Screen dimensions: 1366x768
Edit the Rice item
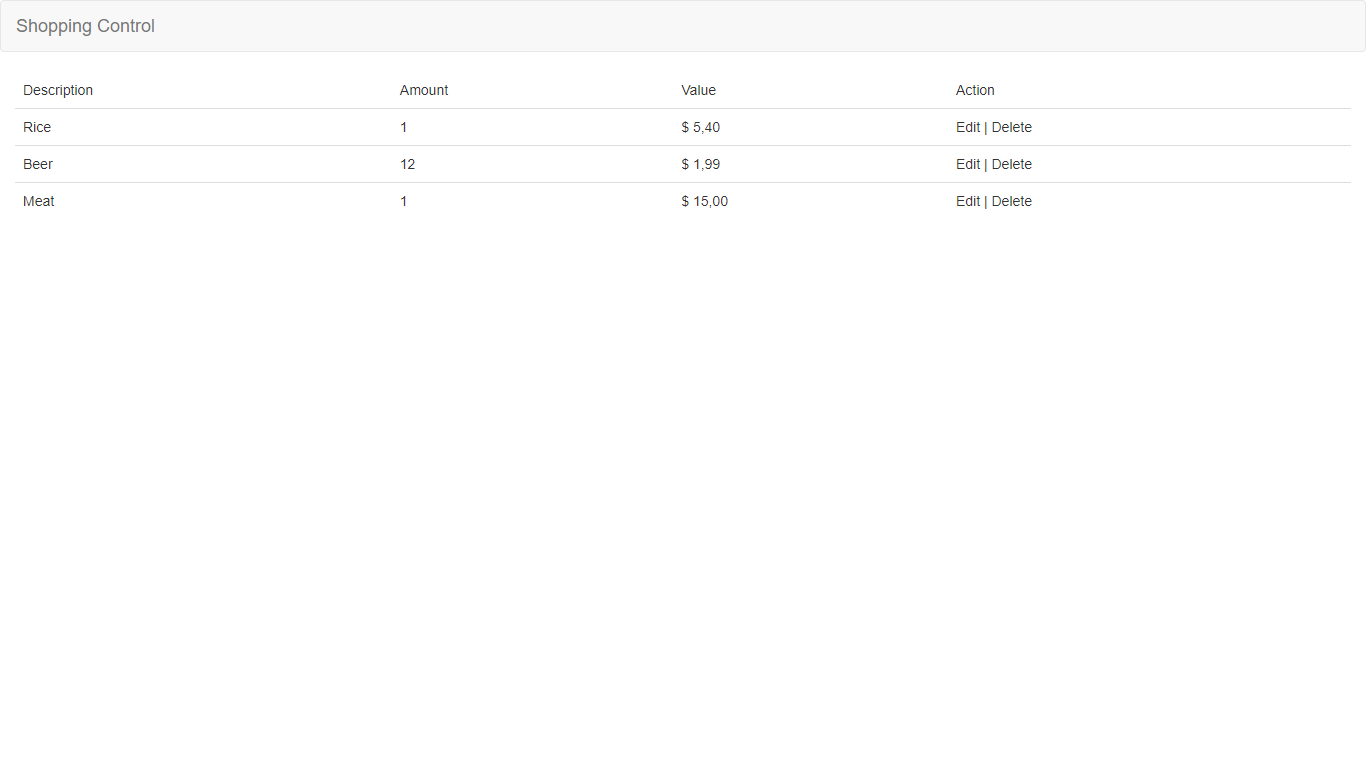(x=968, y=127)
